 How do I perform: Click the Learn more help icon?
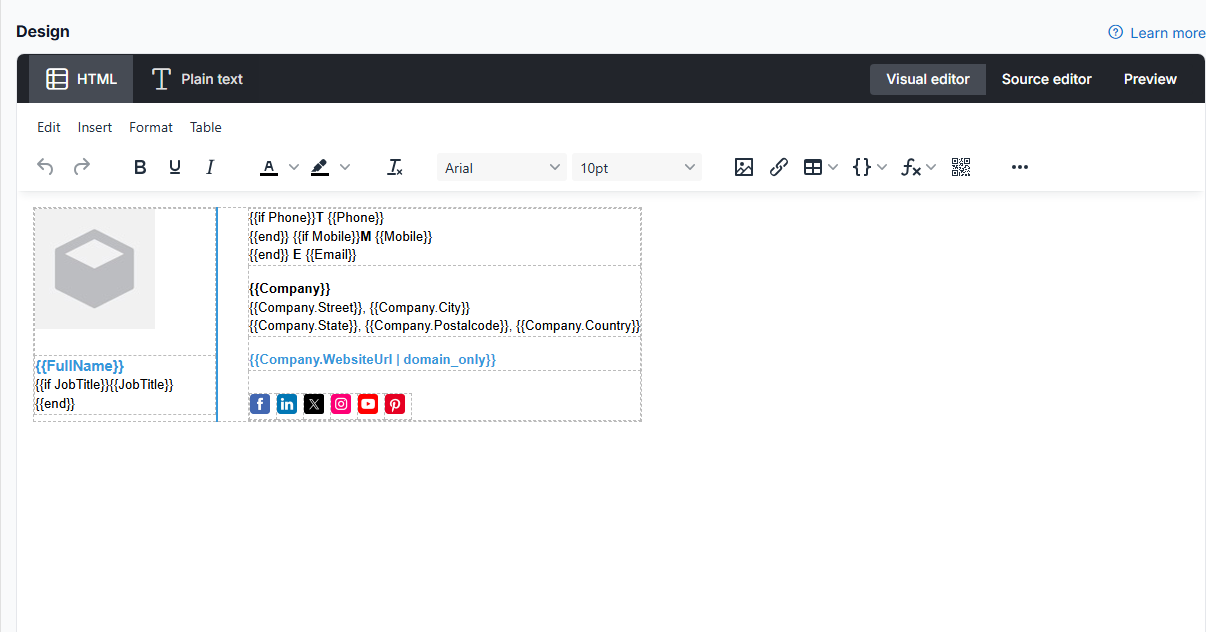[1116, 32]
